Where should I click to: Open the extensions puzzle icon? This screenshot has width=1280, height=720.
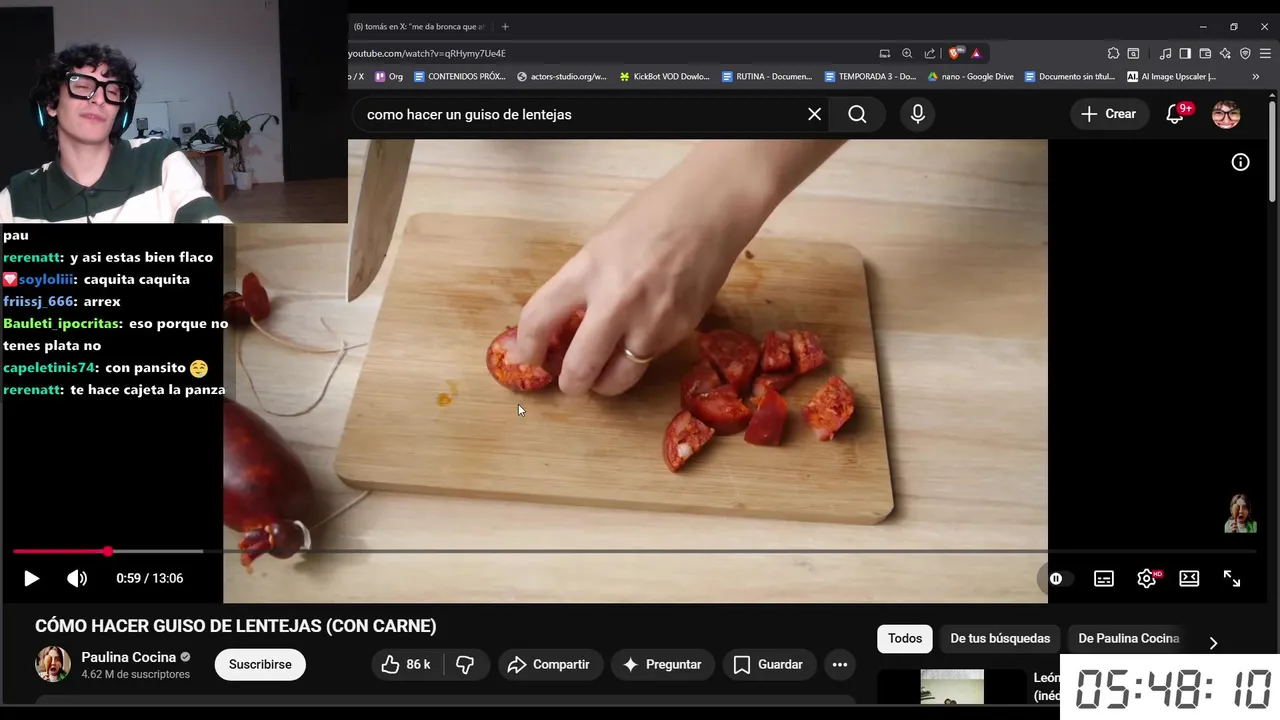(1113, 53)
